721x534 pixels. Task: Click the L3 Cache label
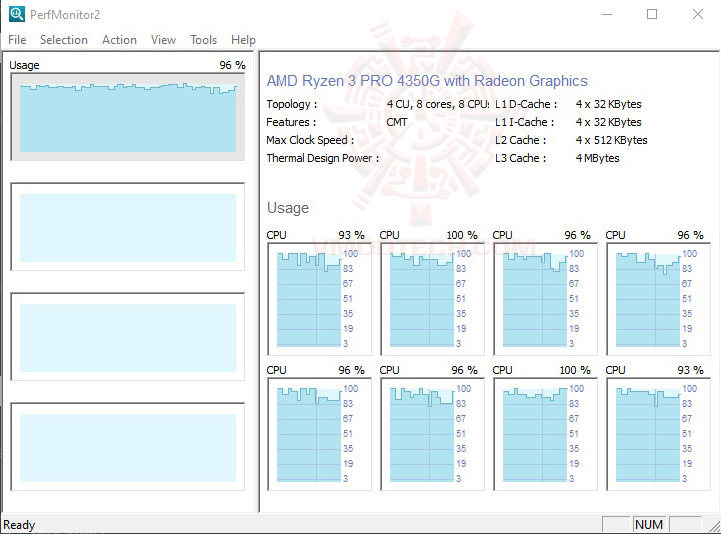(521, 158)
